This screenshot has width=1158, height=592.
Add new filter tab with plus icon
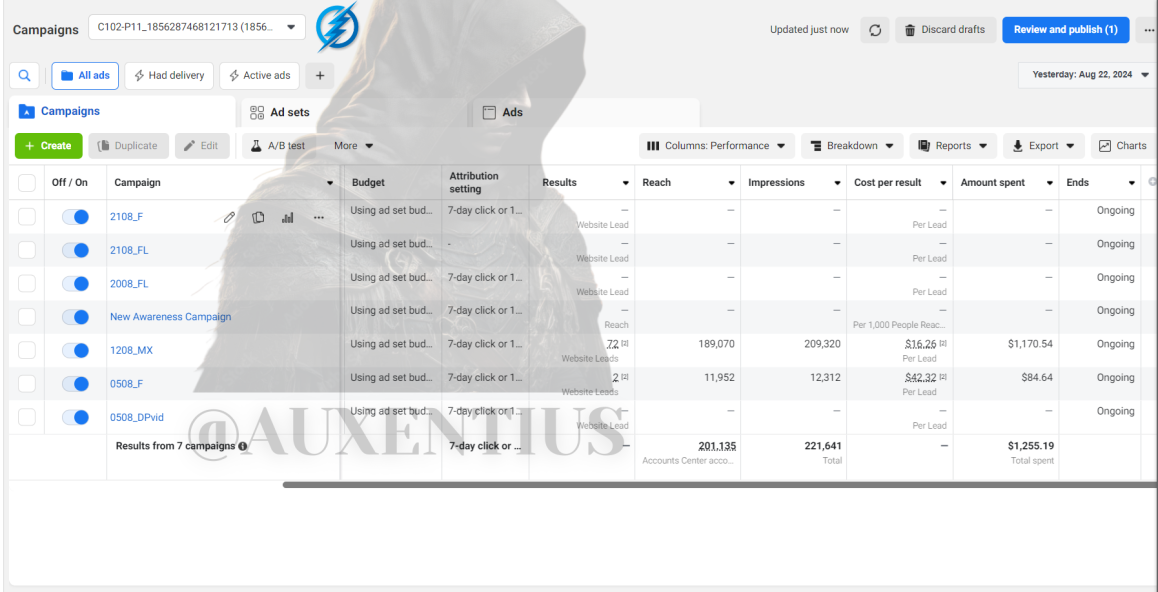(319, 75)
